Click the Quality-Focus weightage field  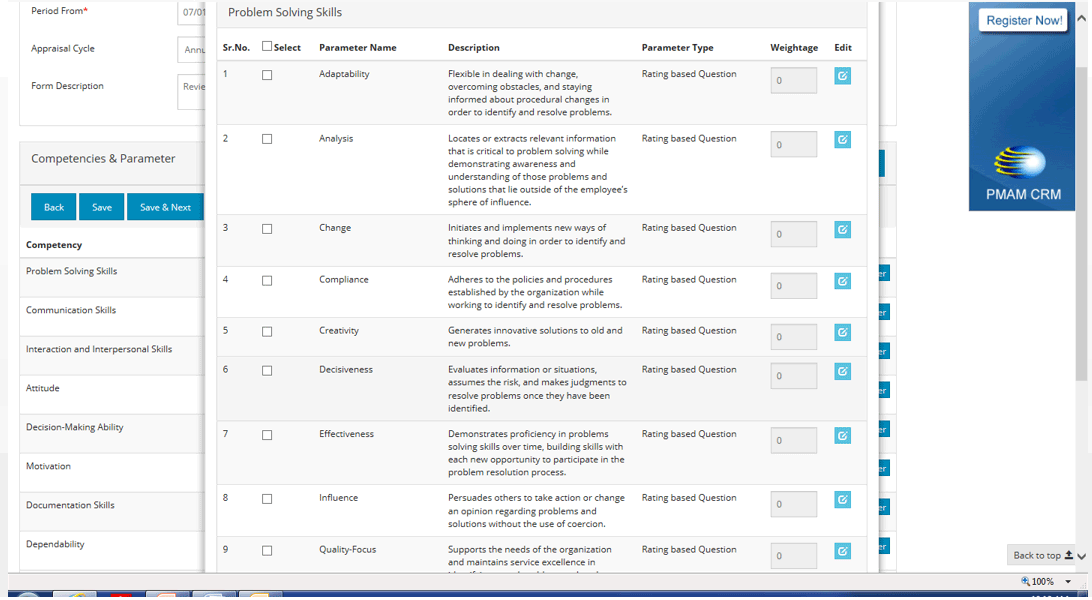coord(793,556)
